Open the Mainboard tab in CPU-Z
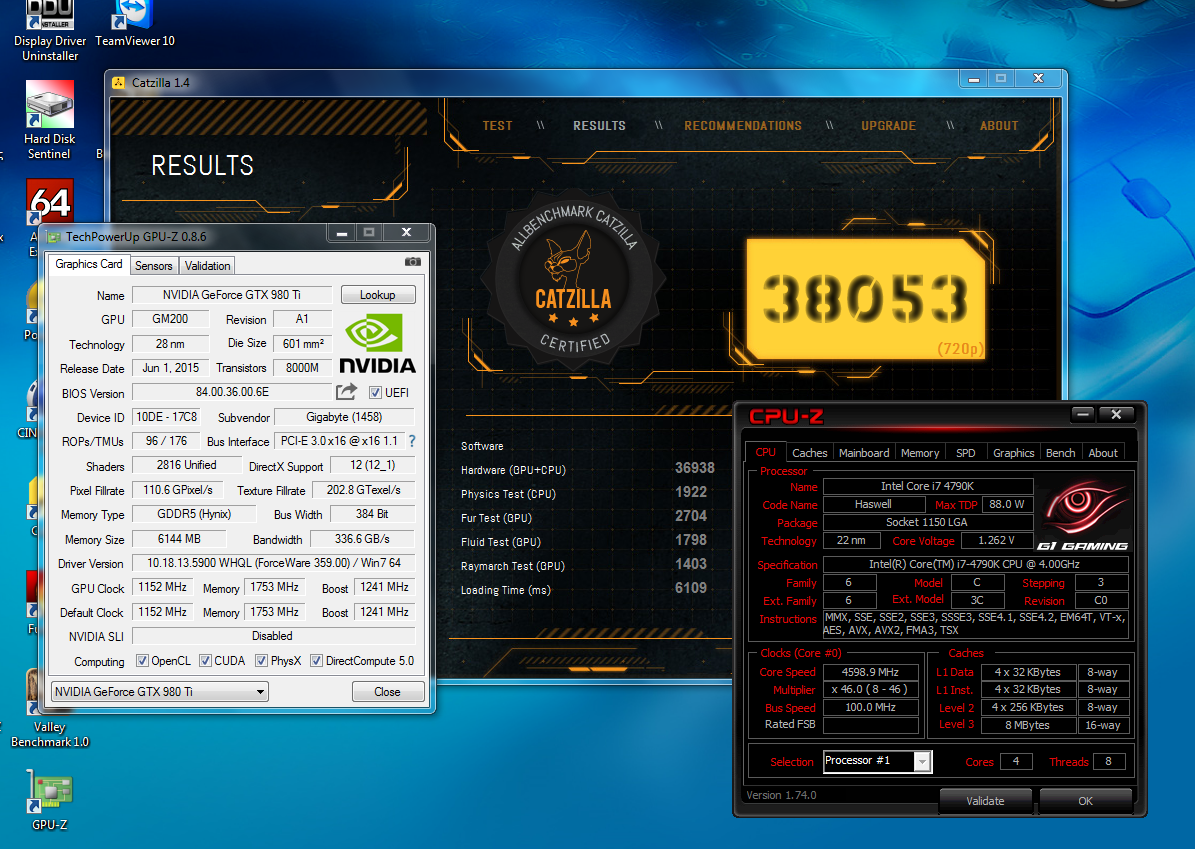 click(863, 453)
